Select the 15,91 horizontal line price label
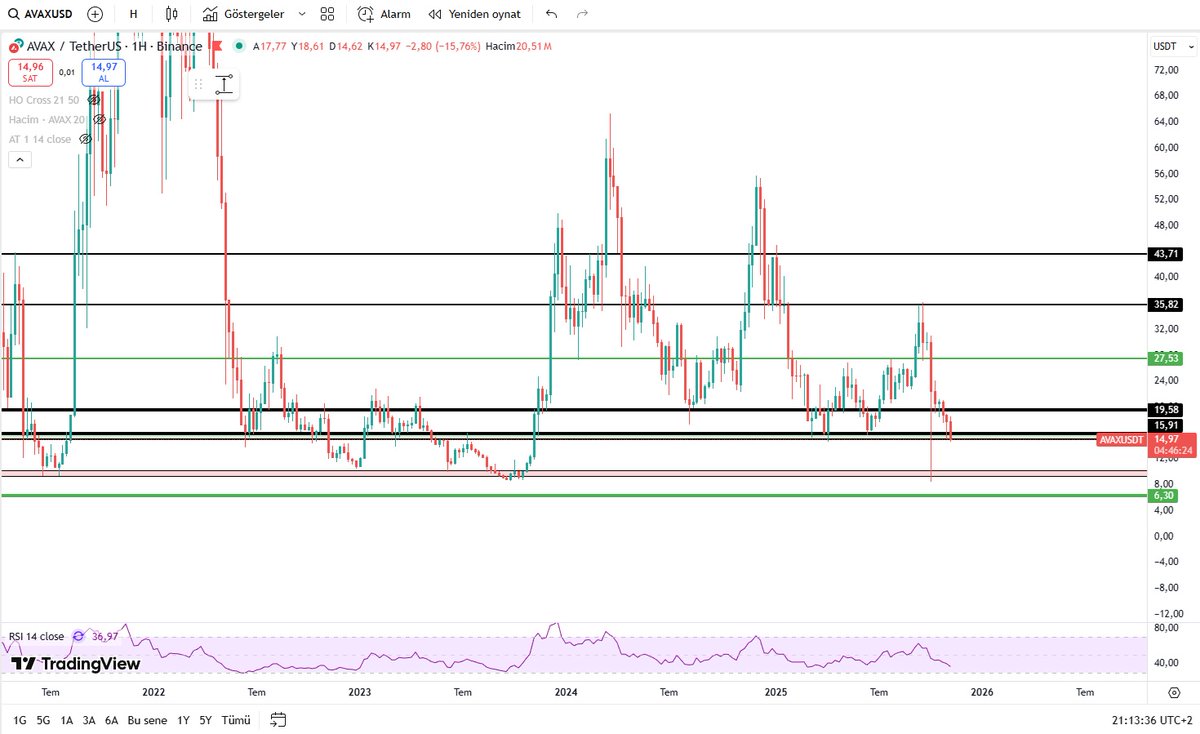This screenshot has width=1200, height=734. click(1164, 425)
